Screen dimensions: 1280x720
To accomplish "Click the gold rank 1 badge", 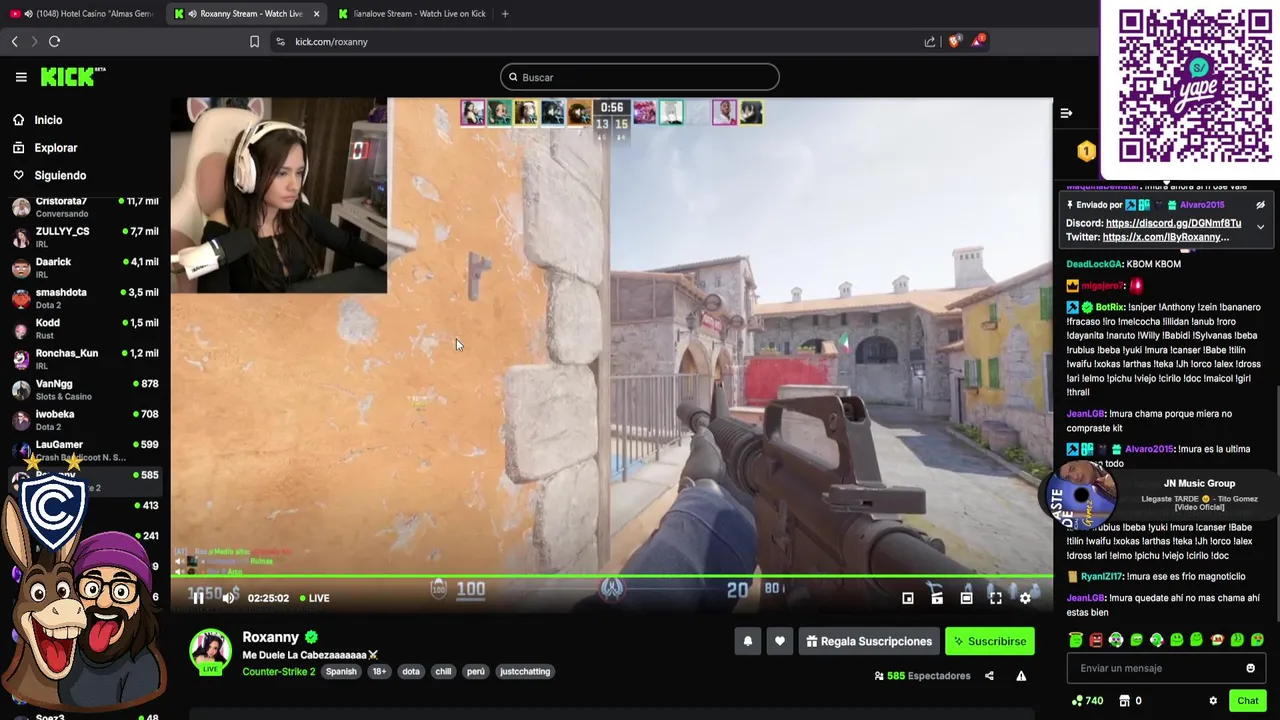I will 1087,152.
